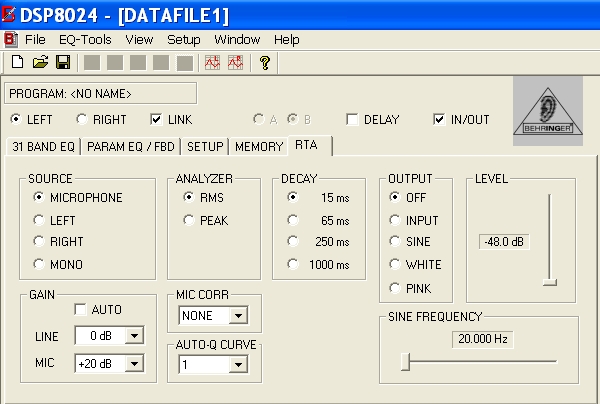This screenshot has width=600, height=404.
Task: Open the Help menu
Action: (287, 40)
